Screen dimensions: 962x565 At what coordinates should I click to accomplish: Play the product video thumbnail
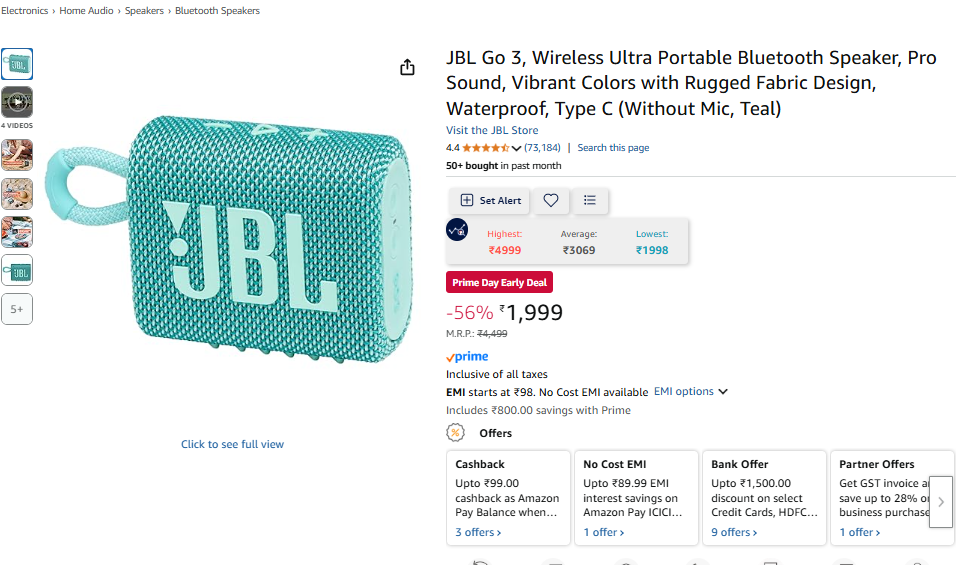click(x=17, y=102)
